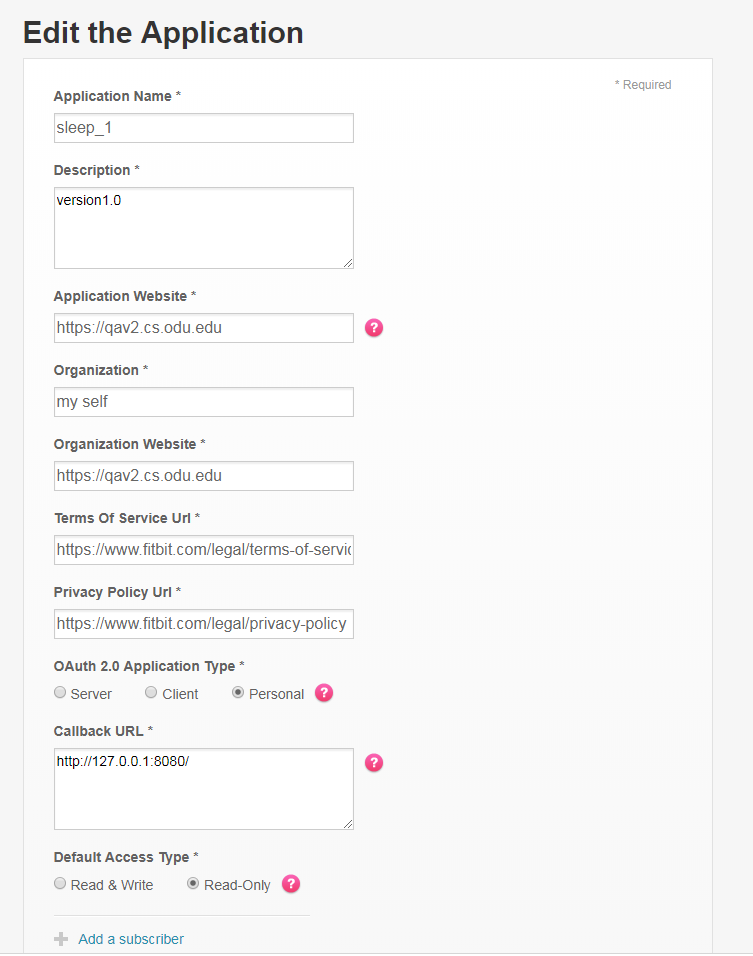
Task: Click the Application Website URL field
Action: tap(203, 328)
